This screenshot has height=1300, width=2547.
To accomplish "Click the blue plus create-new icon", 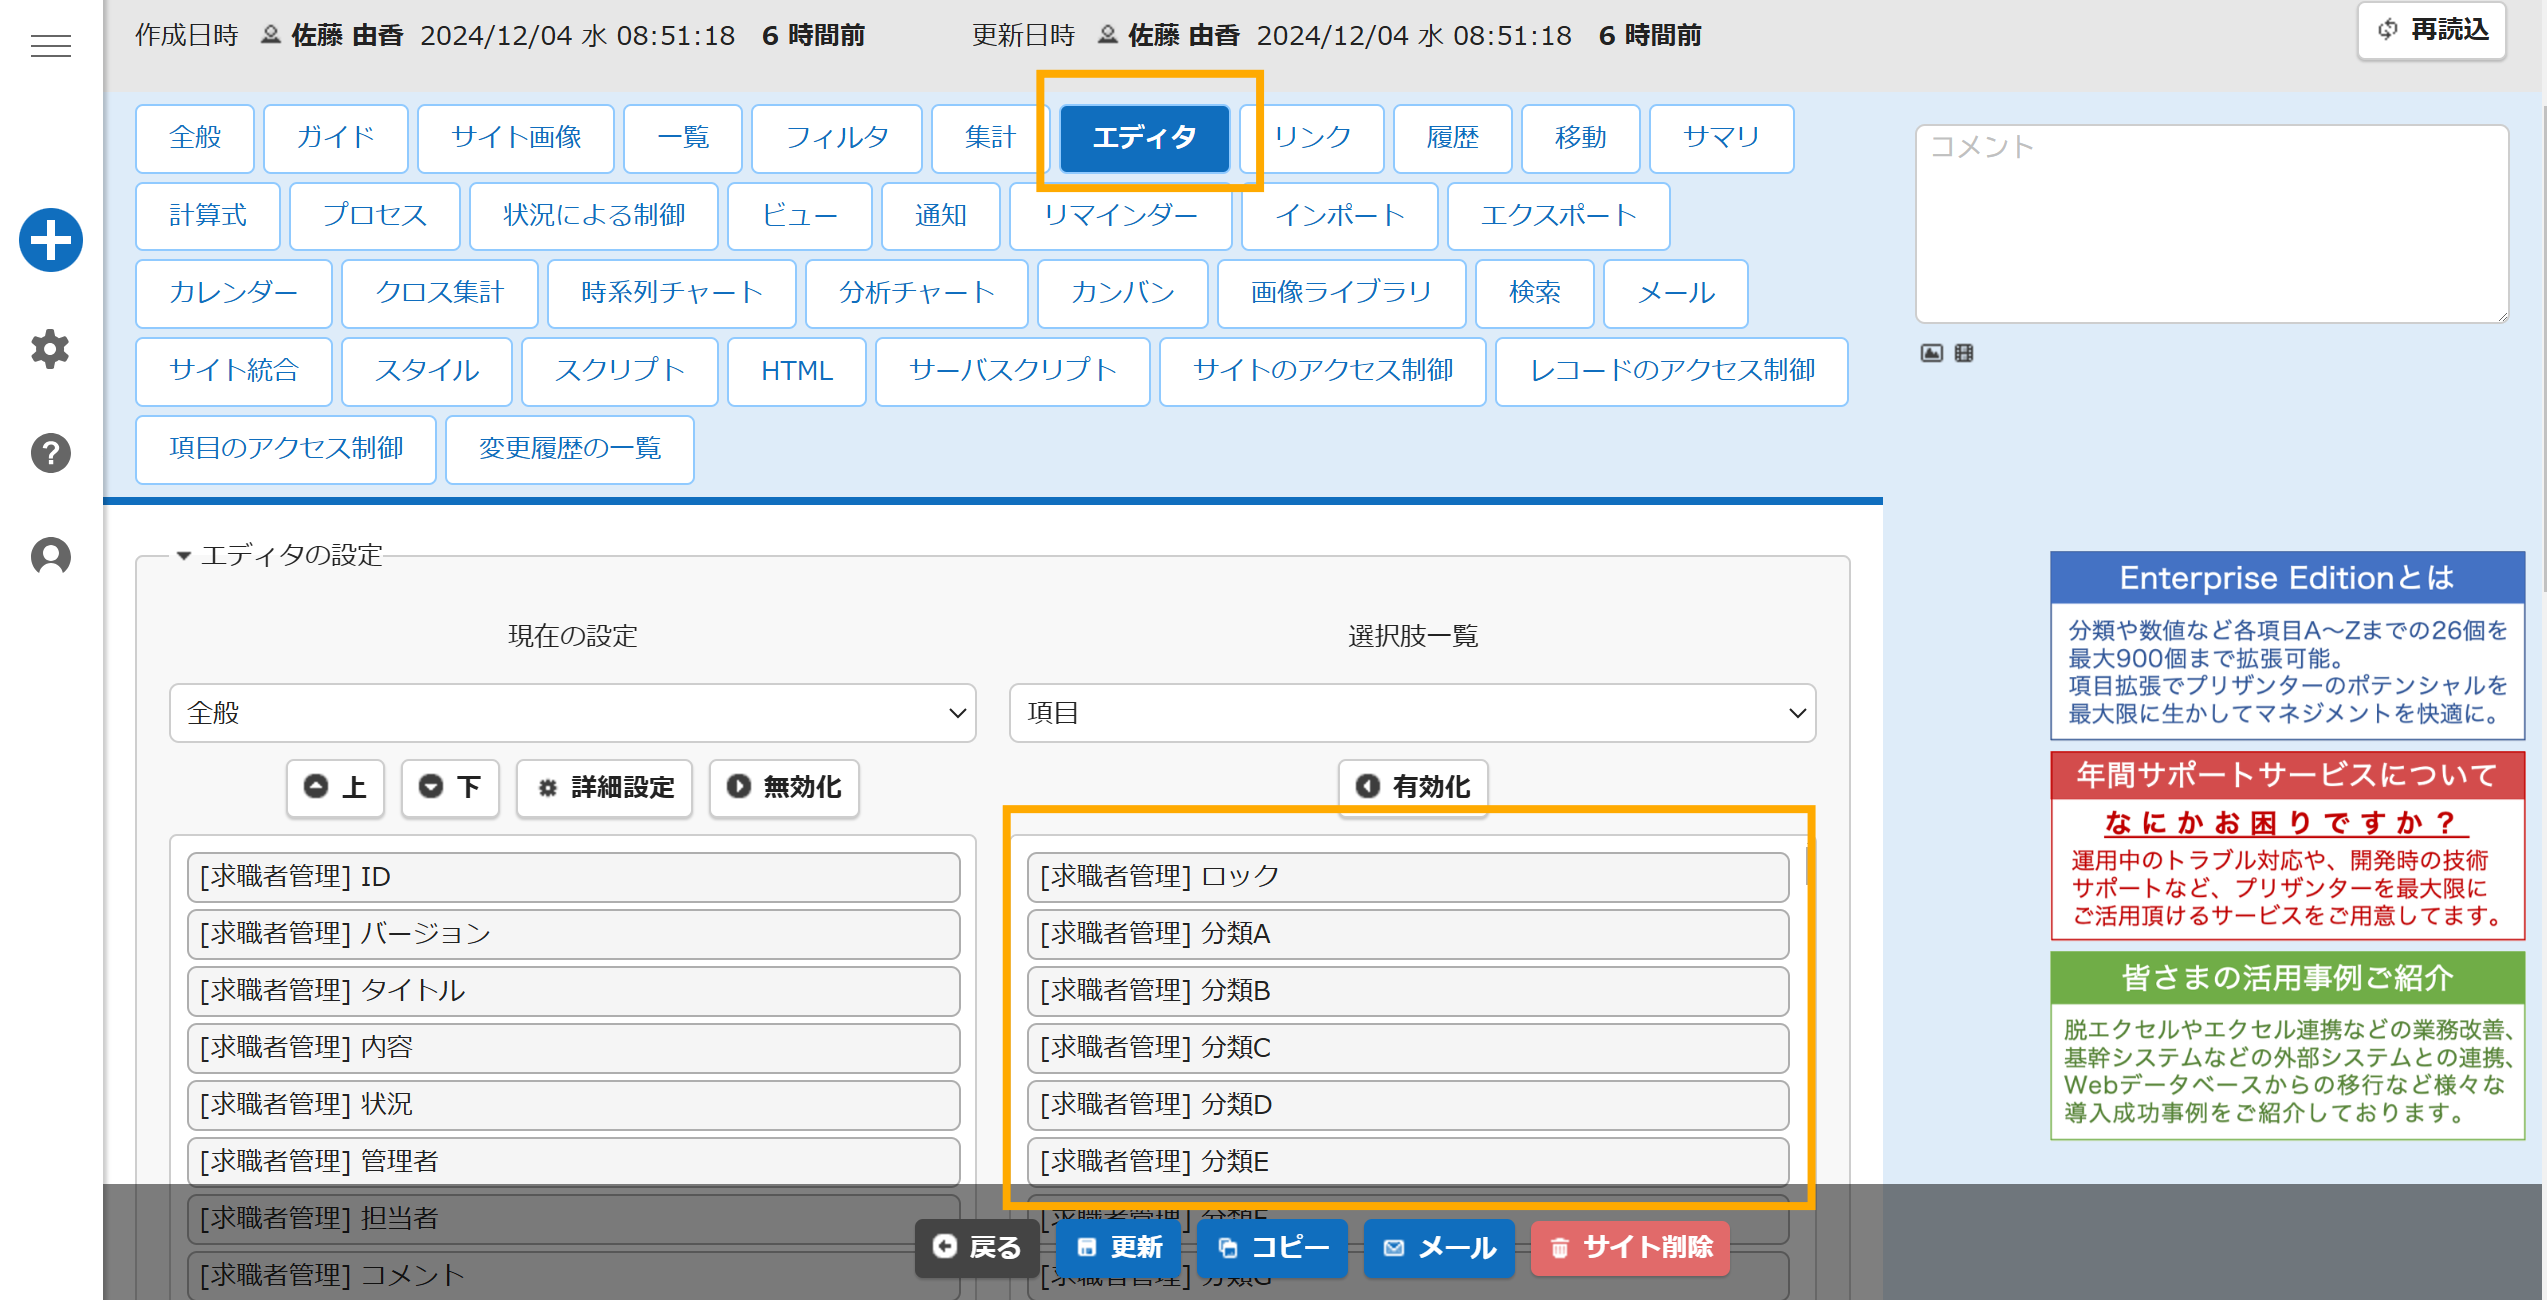I will click(50, 240).
